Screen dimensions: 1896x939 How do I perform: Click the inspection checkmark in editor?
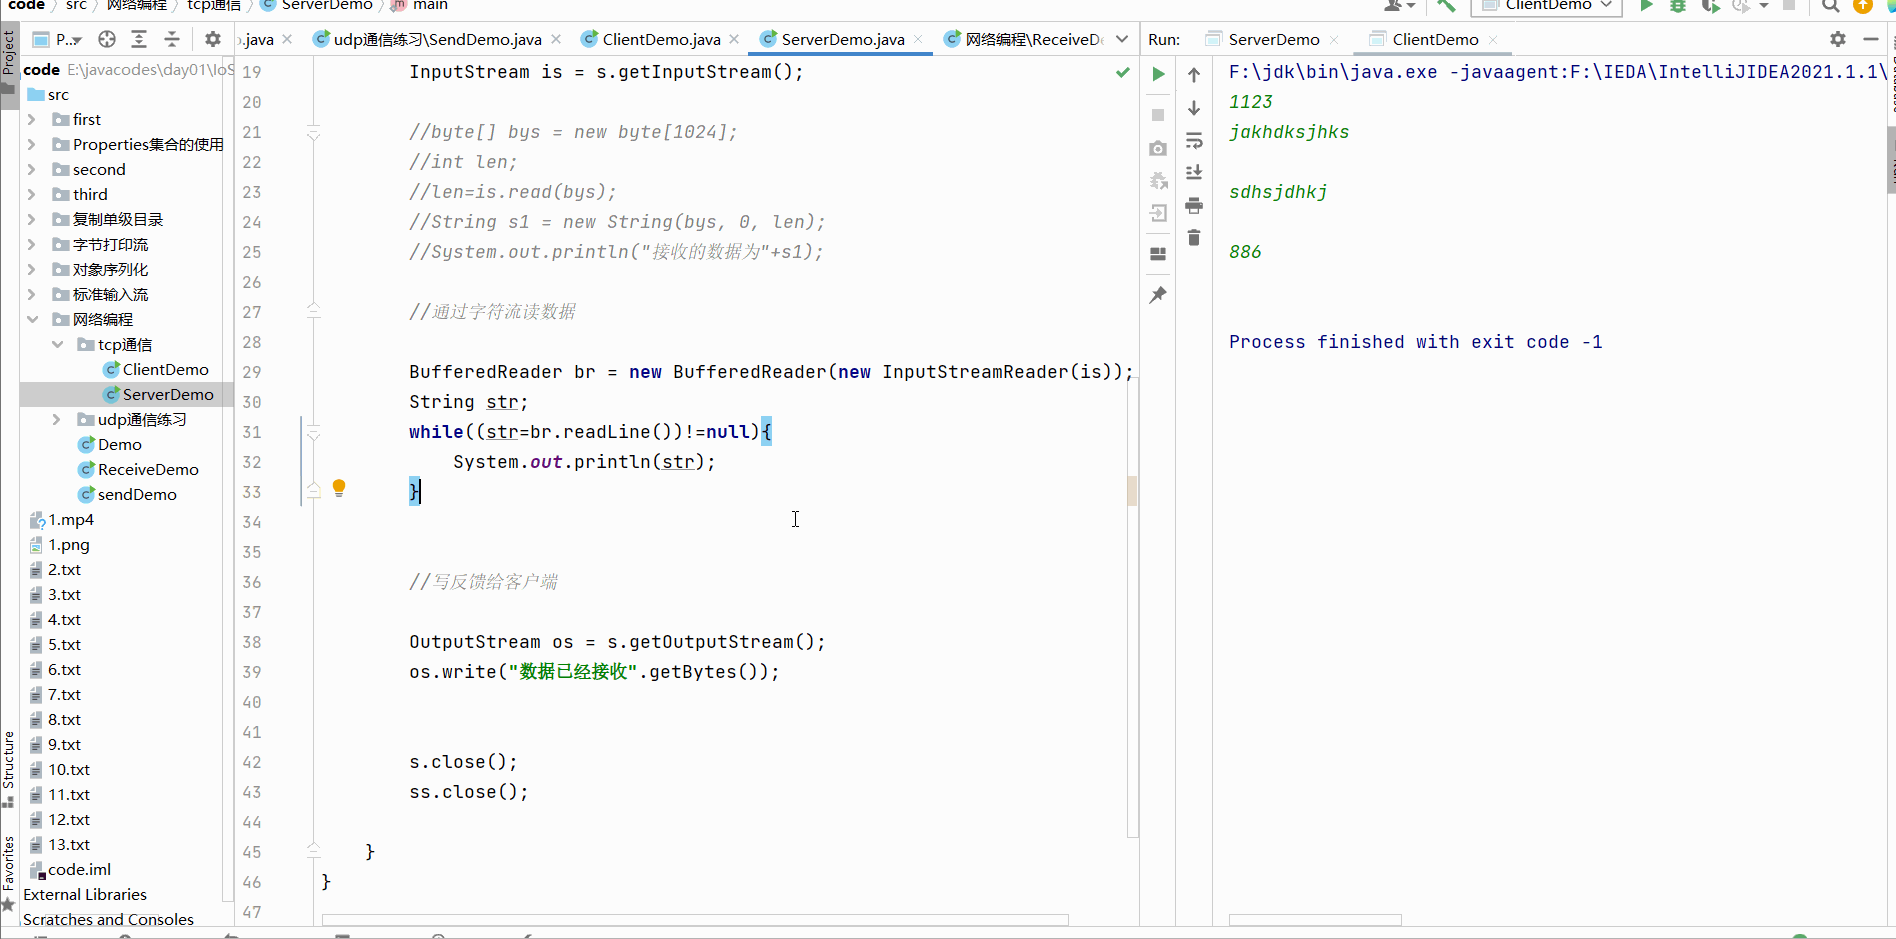tap(1123, 72)
